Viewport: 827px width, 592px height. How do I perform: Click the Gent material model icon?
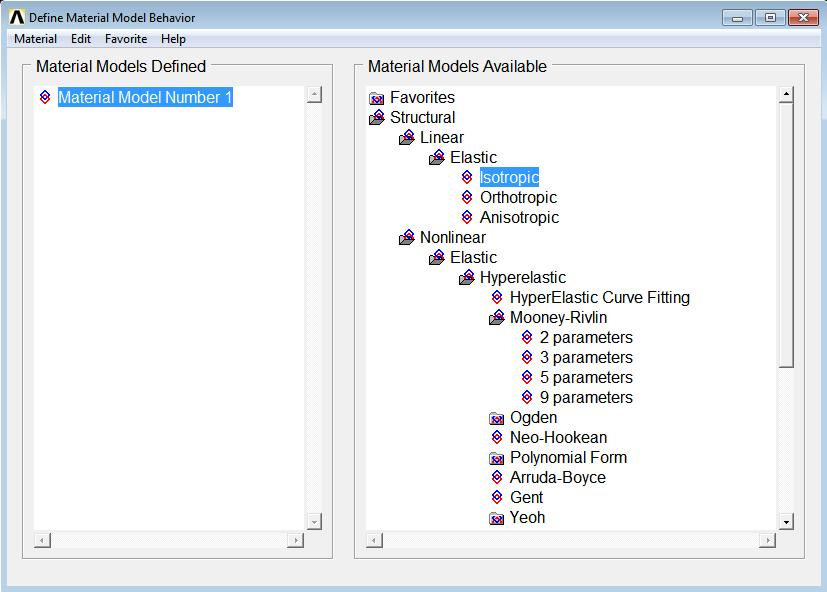[x=497, y=498]
